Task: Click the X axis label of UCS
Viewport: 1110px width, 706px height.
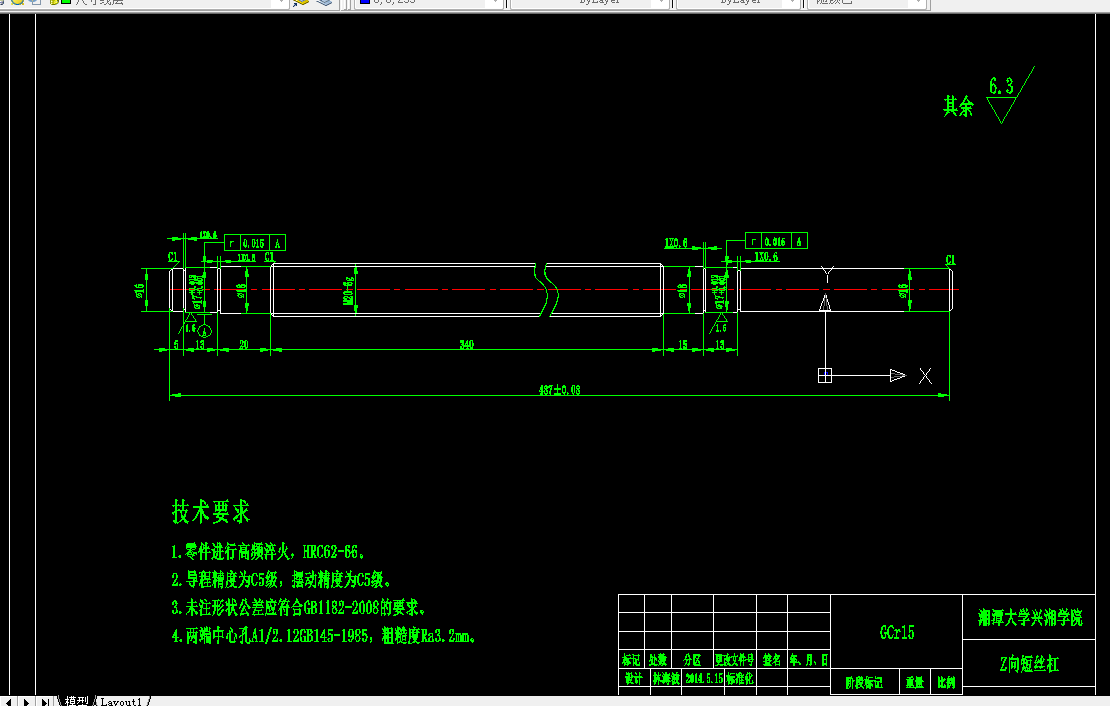Action: 925,376
